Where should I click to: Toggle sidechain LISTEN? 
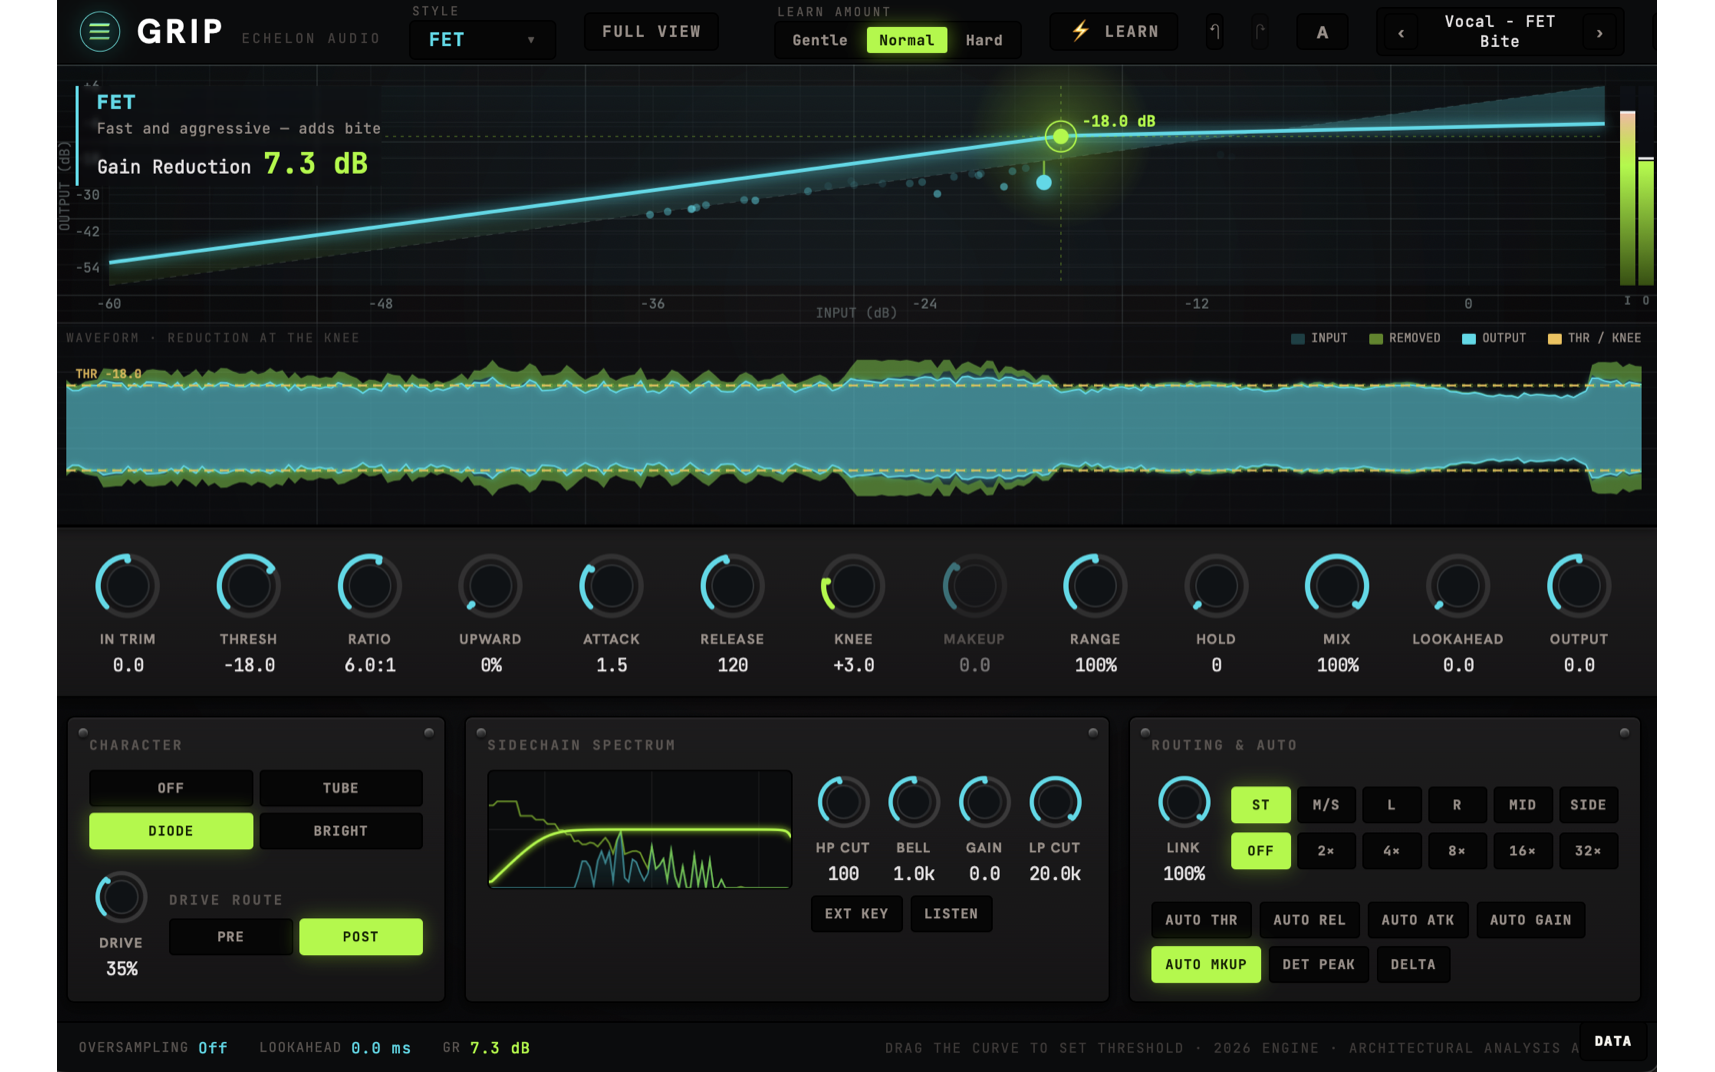[x=951, y=914]
